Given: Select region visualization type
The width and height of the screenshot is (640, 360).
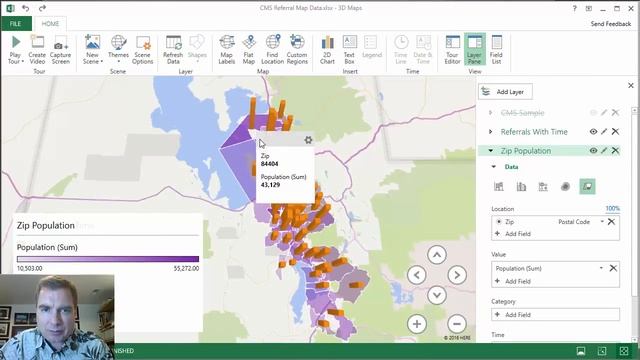Looking at the screenshot, I should click(x=587, y=187).
